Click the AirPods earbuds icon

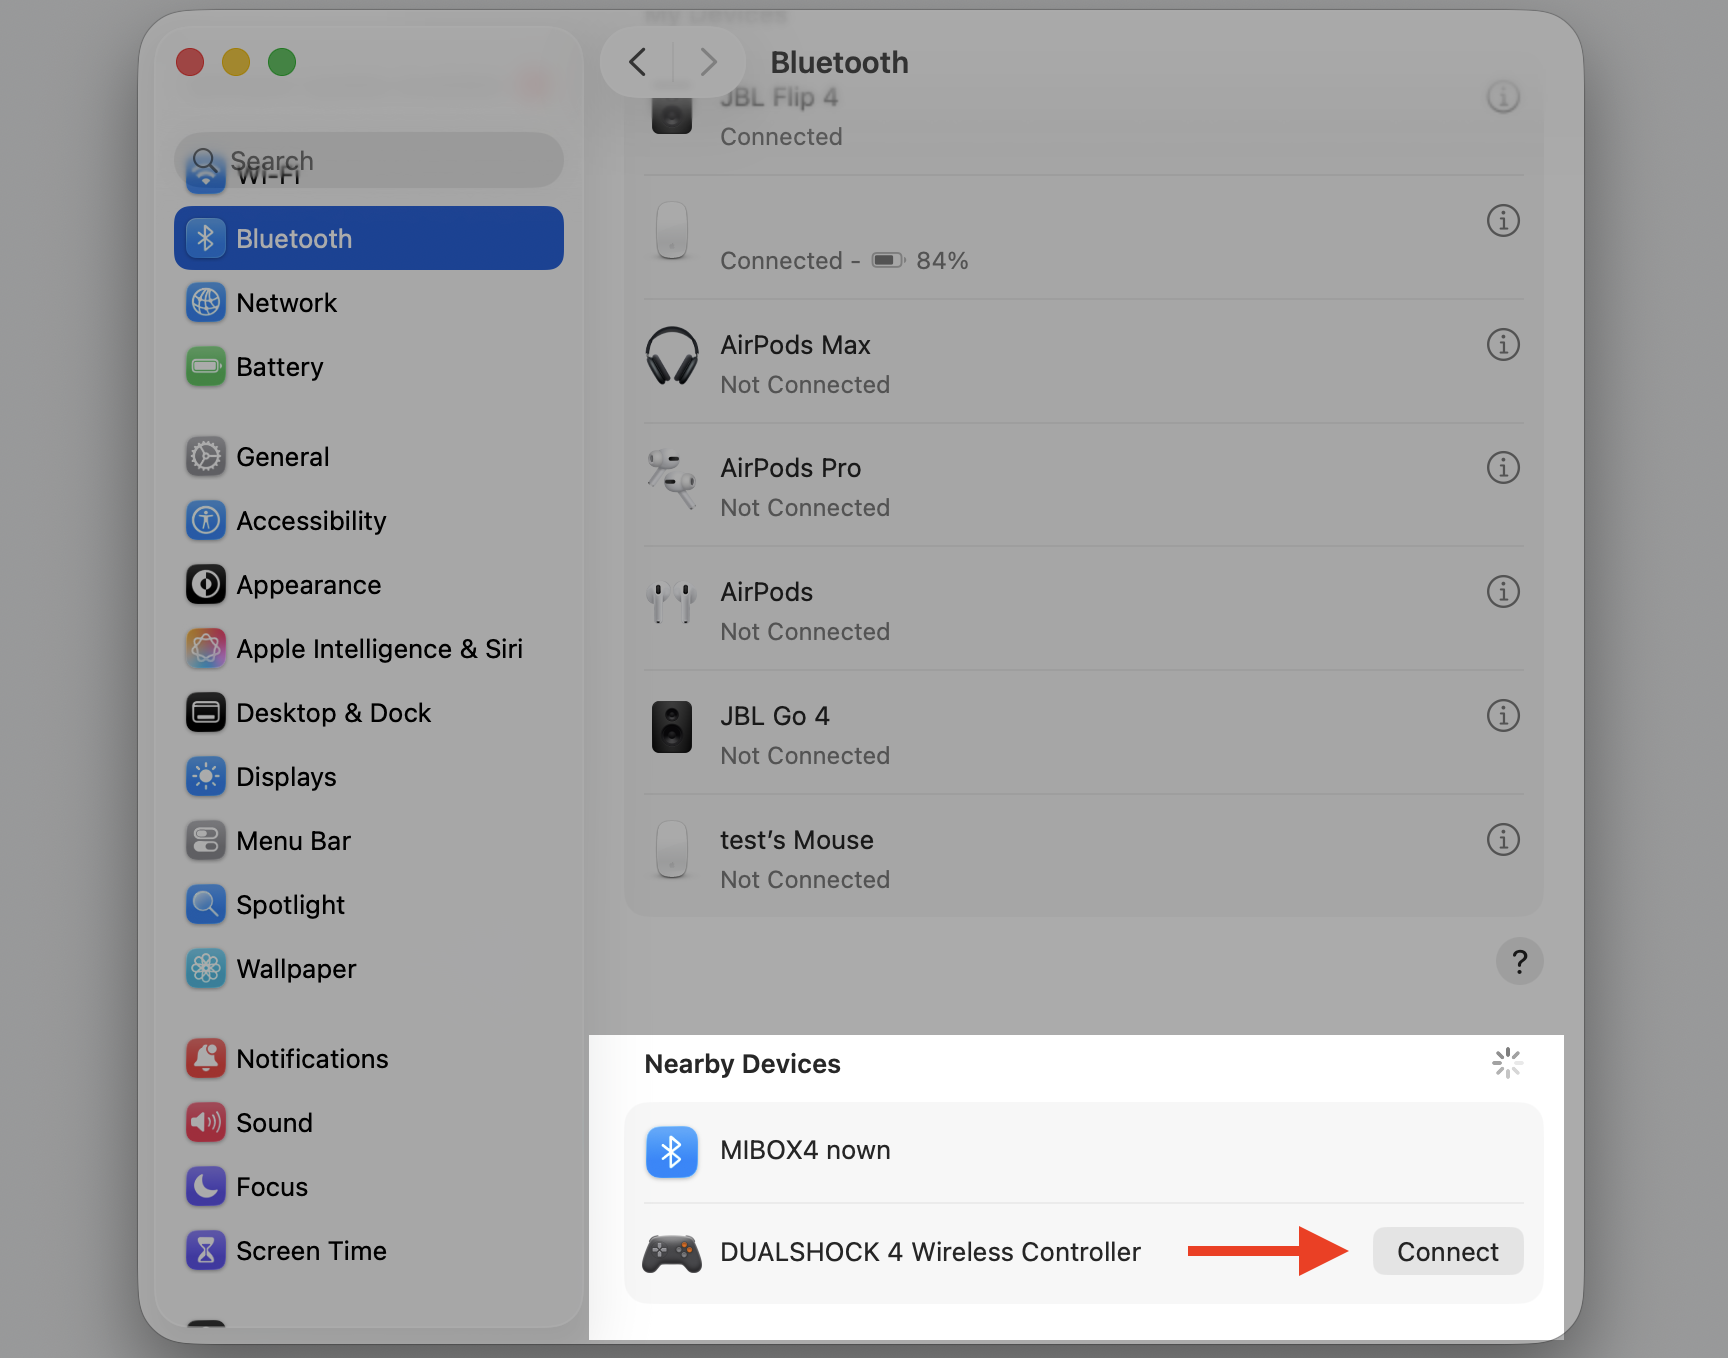(x=672, y=603)
